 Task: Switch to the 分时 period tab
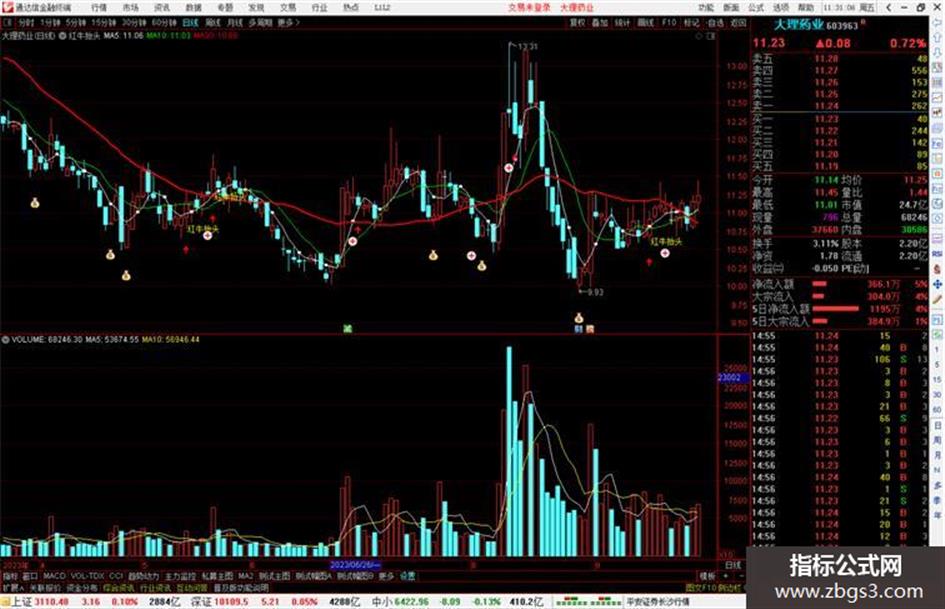click(26, 22)
